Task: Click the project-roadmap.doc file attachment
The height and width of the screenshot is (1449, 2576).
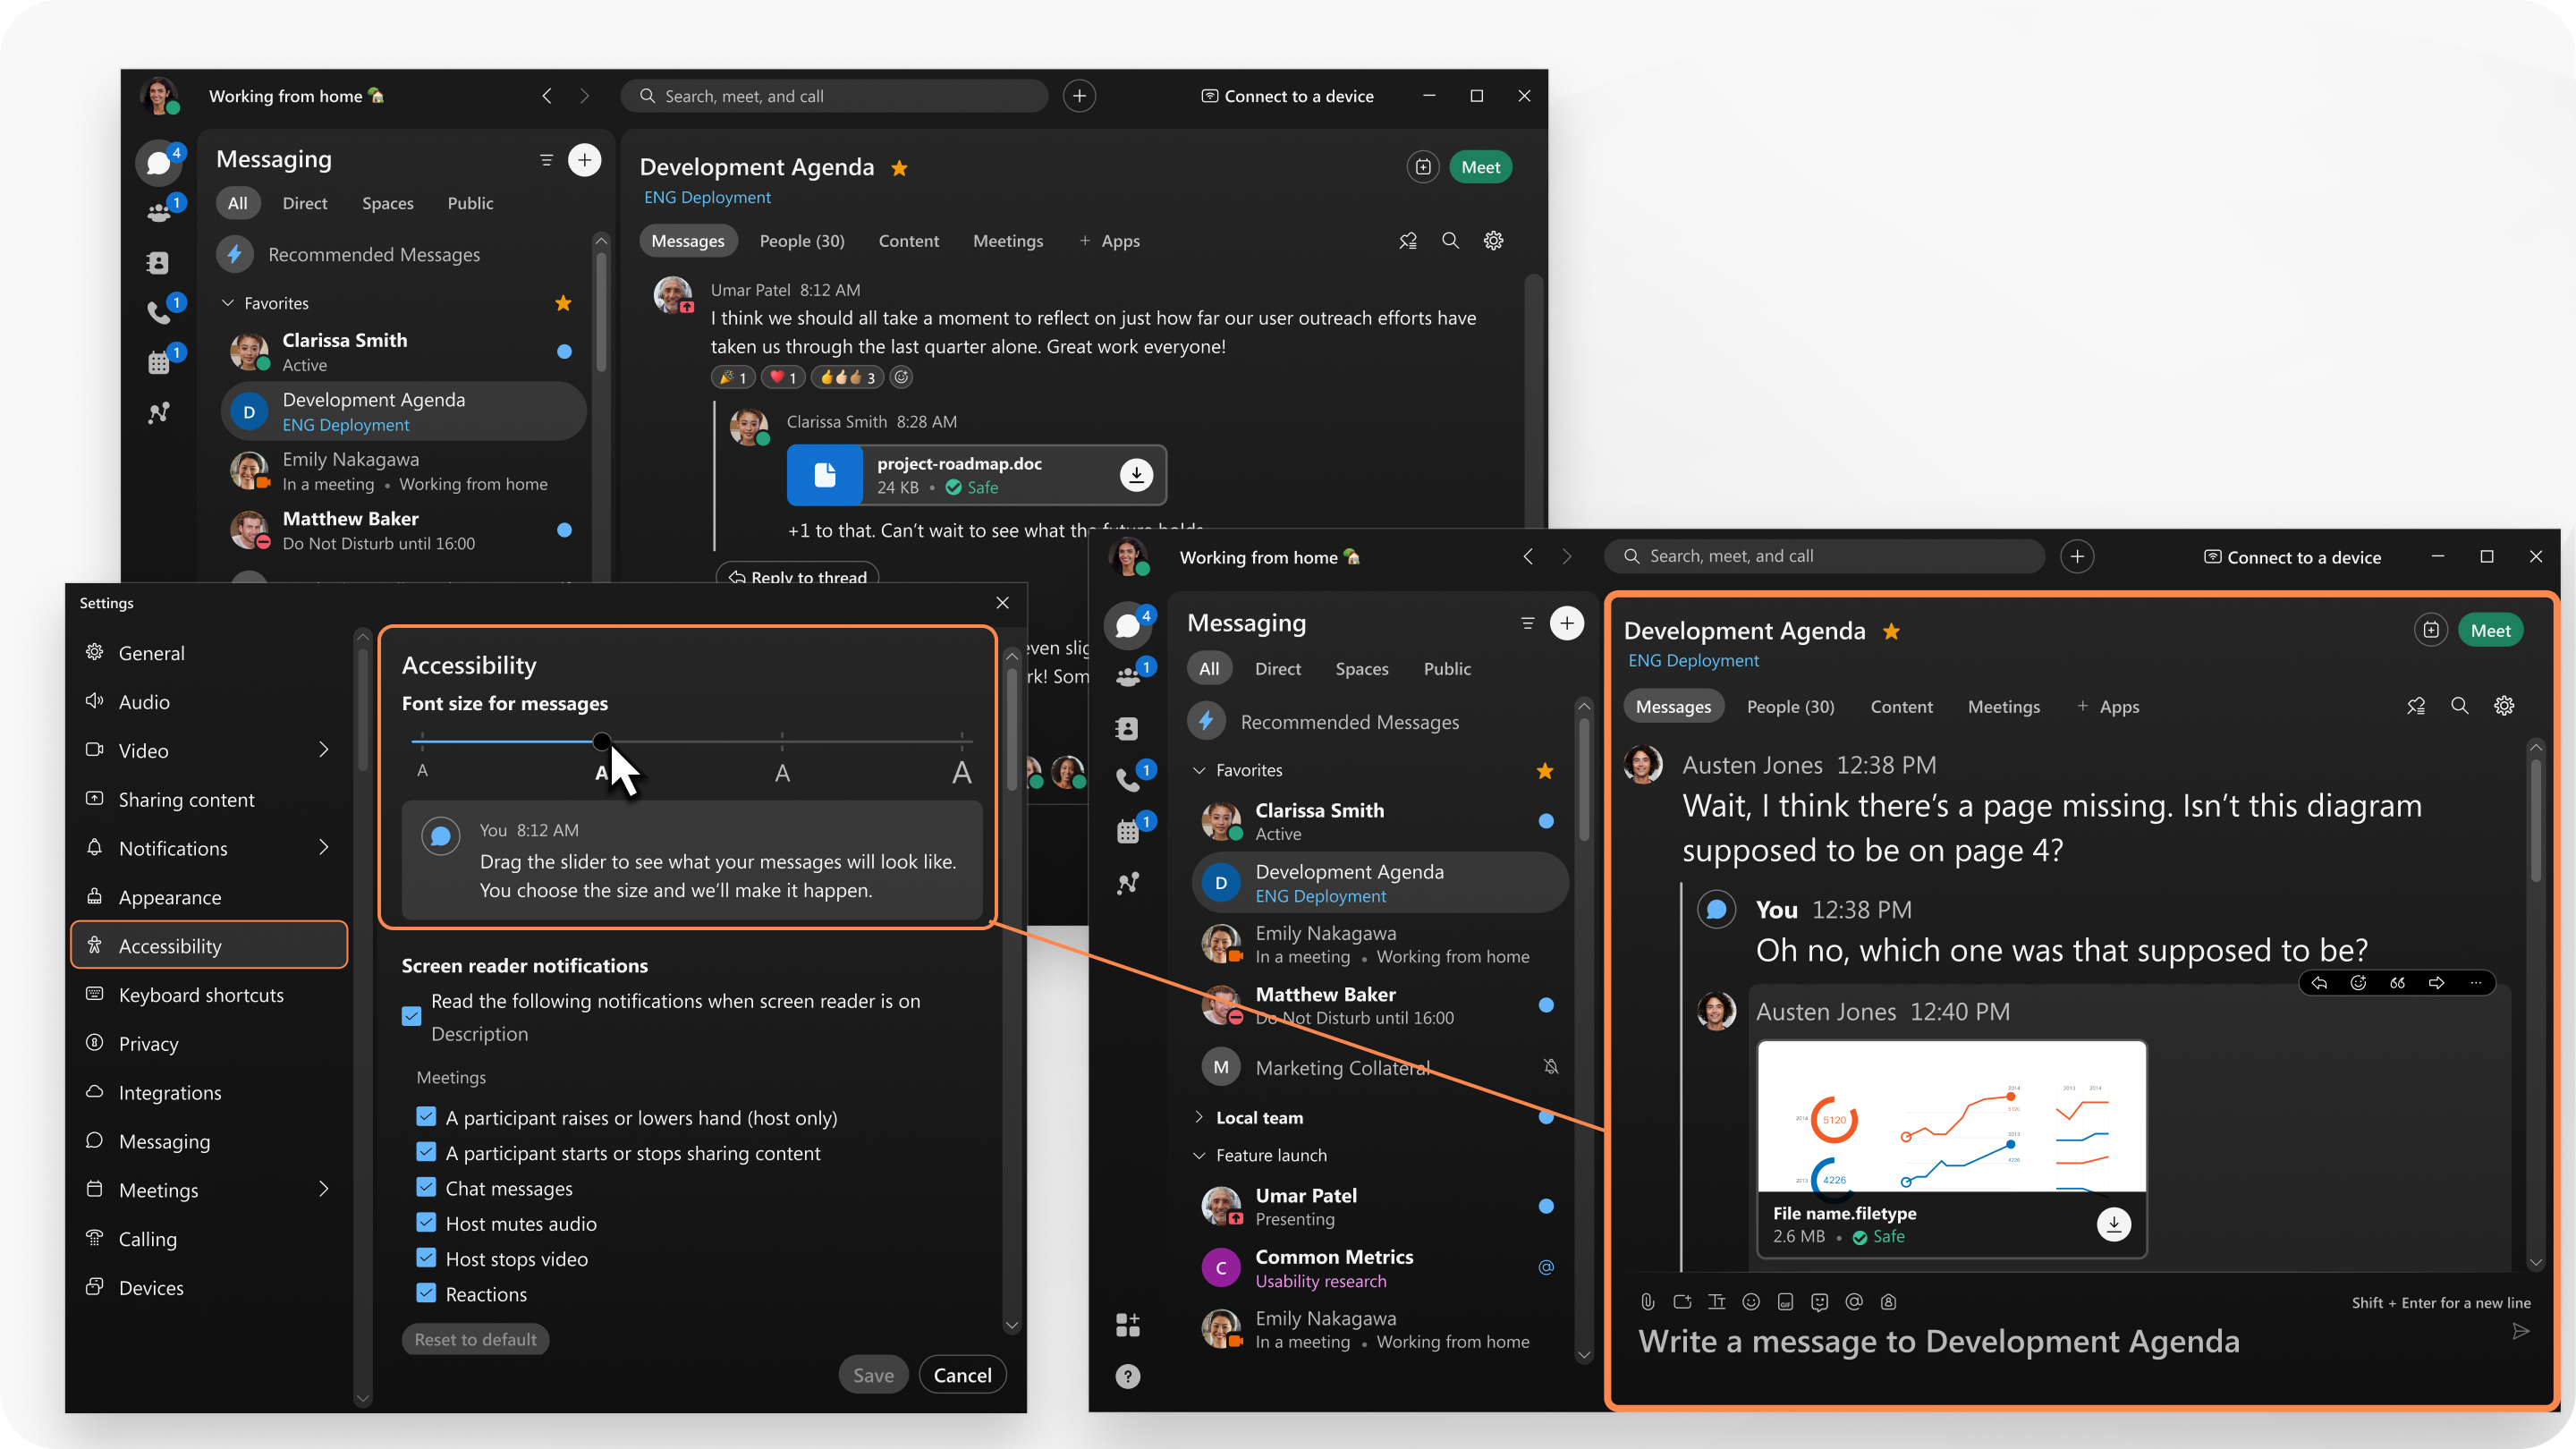Action: click(973, 474)
